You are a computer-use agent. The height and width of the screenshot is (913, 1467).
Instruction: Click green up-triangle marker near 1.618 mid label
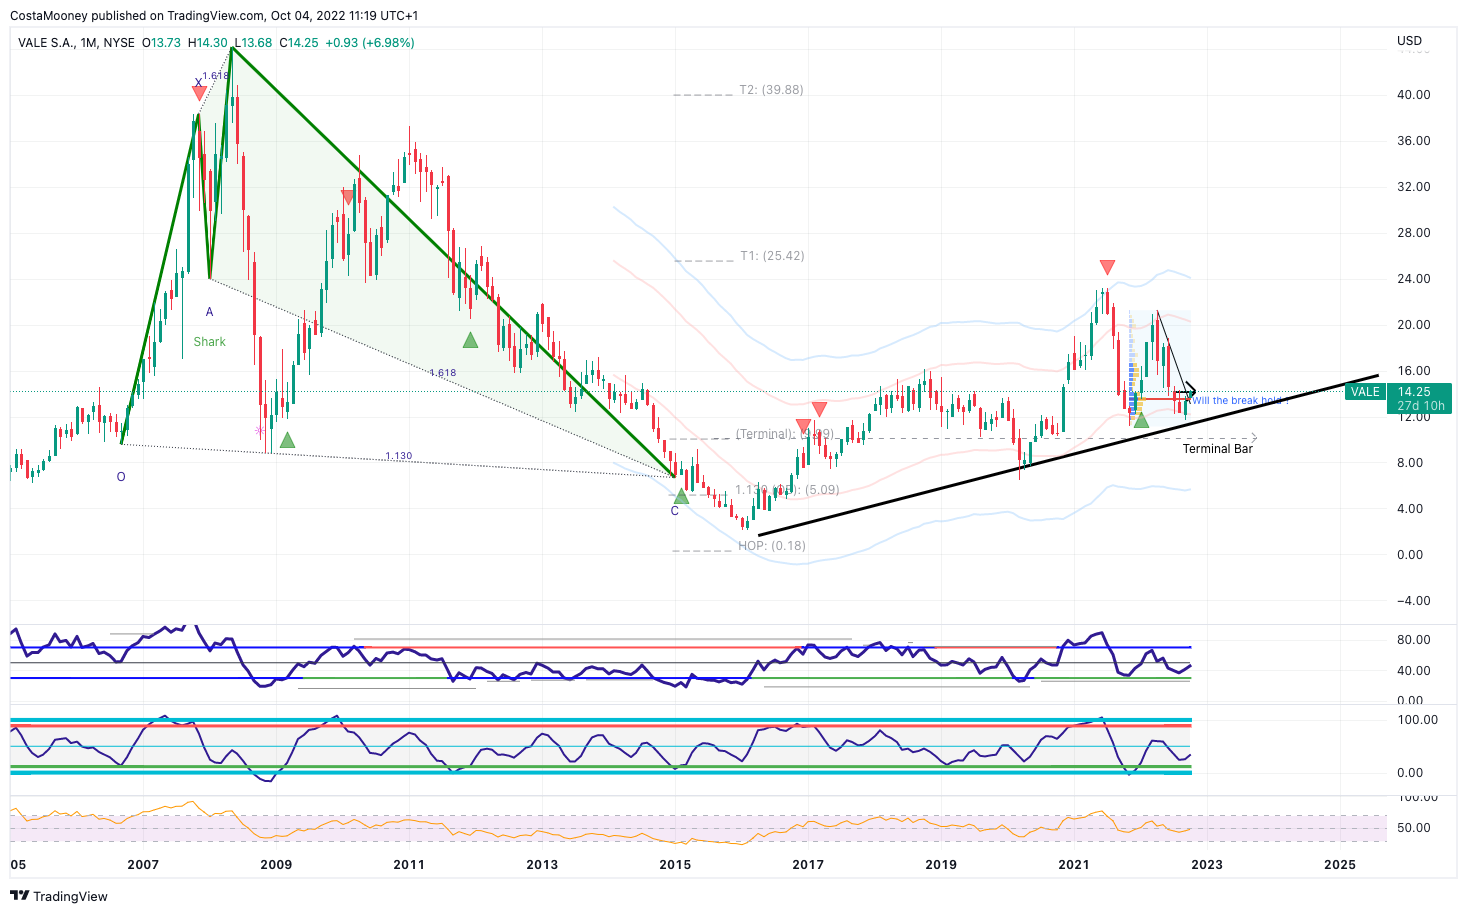coord(470,340)
